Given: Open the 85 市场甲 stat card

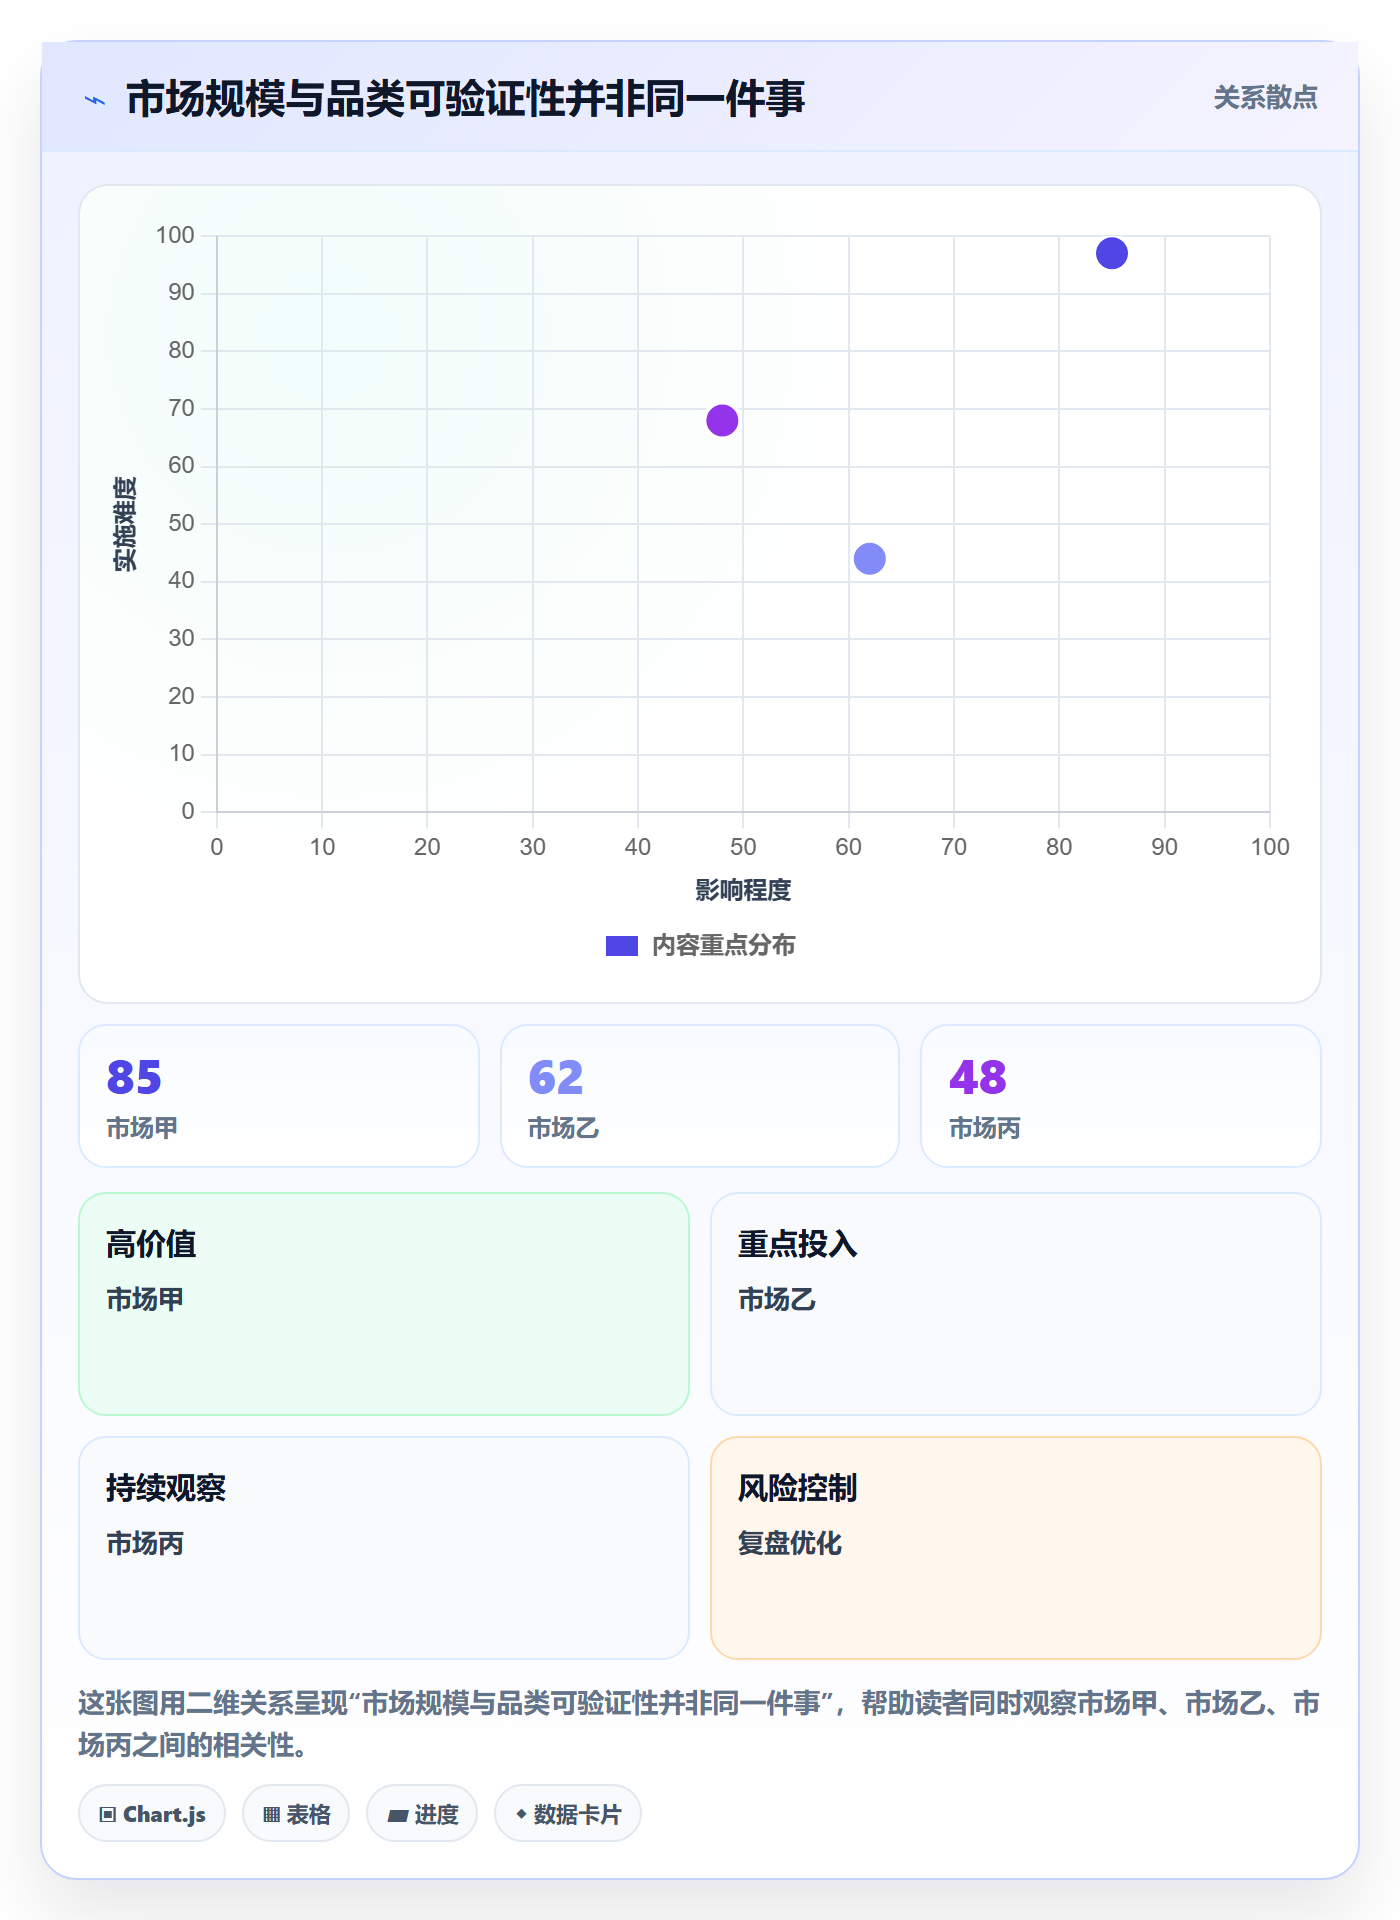Looking at the screenshot, I should 279,1096.
